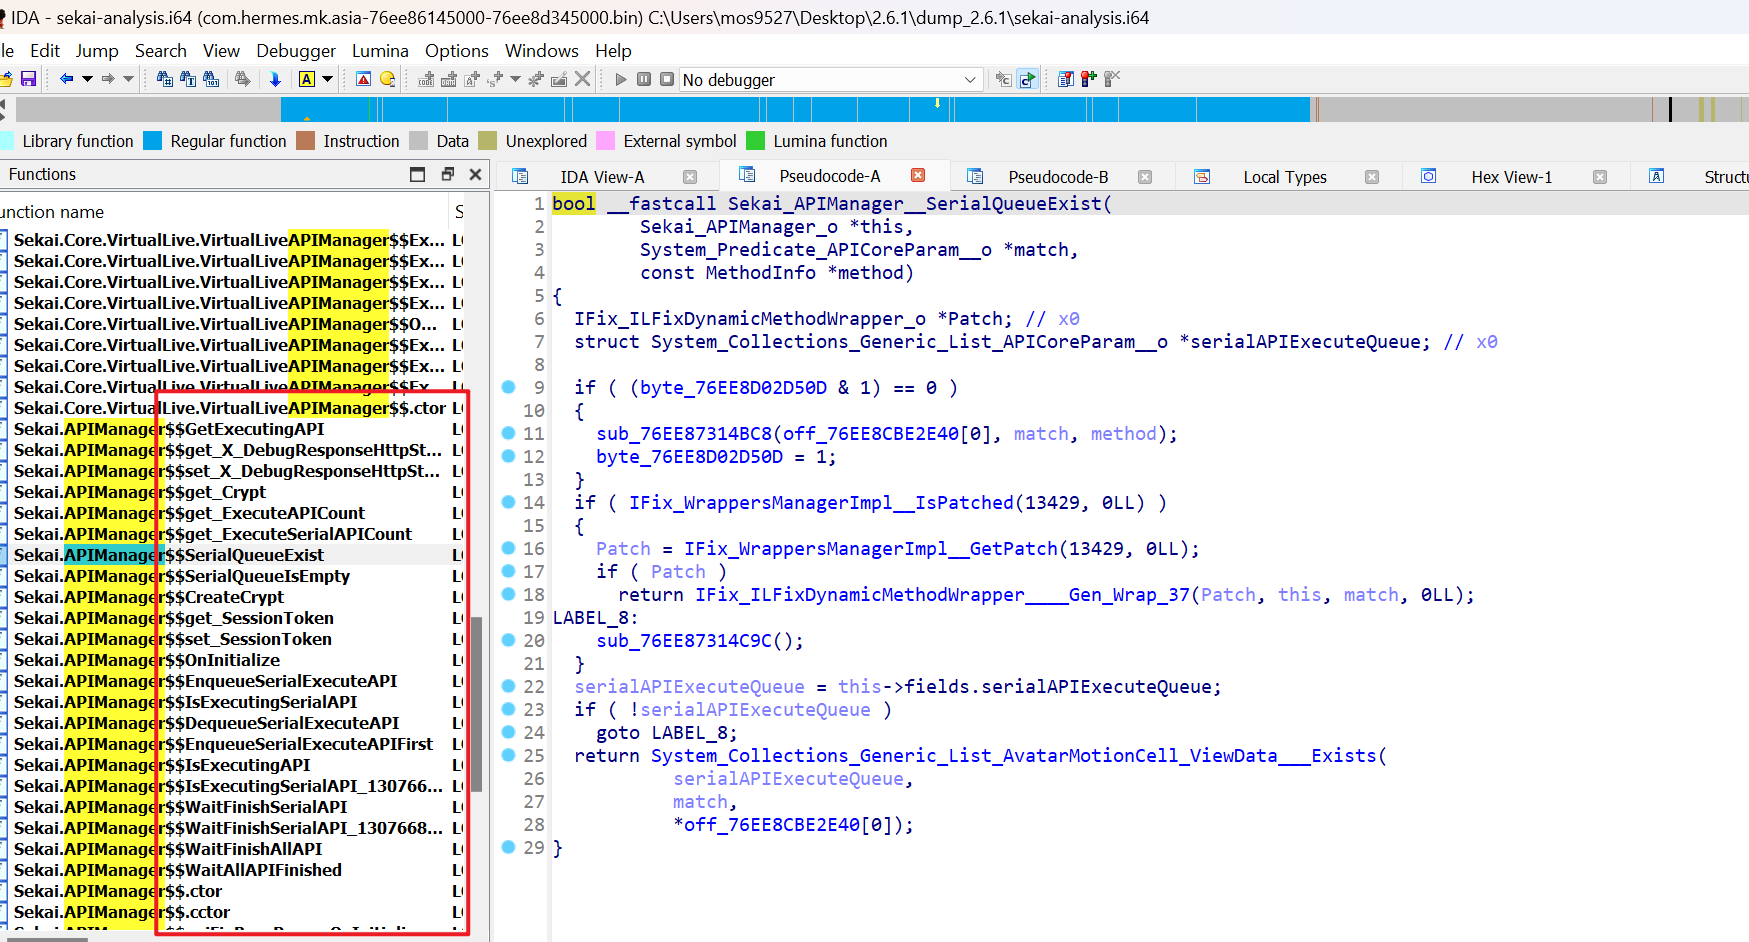Click sub_76EE87314C9C call on line 20
This screenshot has height=942, width=1749.
tap(684, 641)
